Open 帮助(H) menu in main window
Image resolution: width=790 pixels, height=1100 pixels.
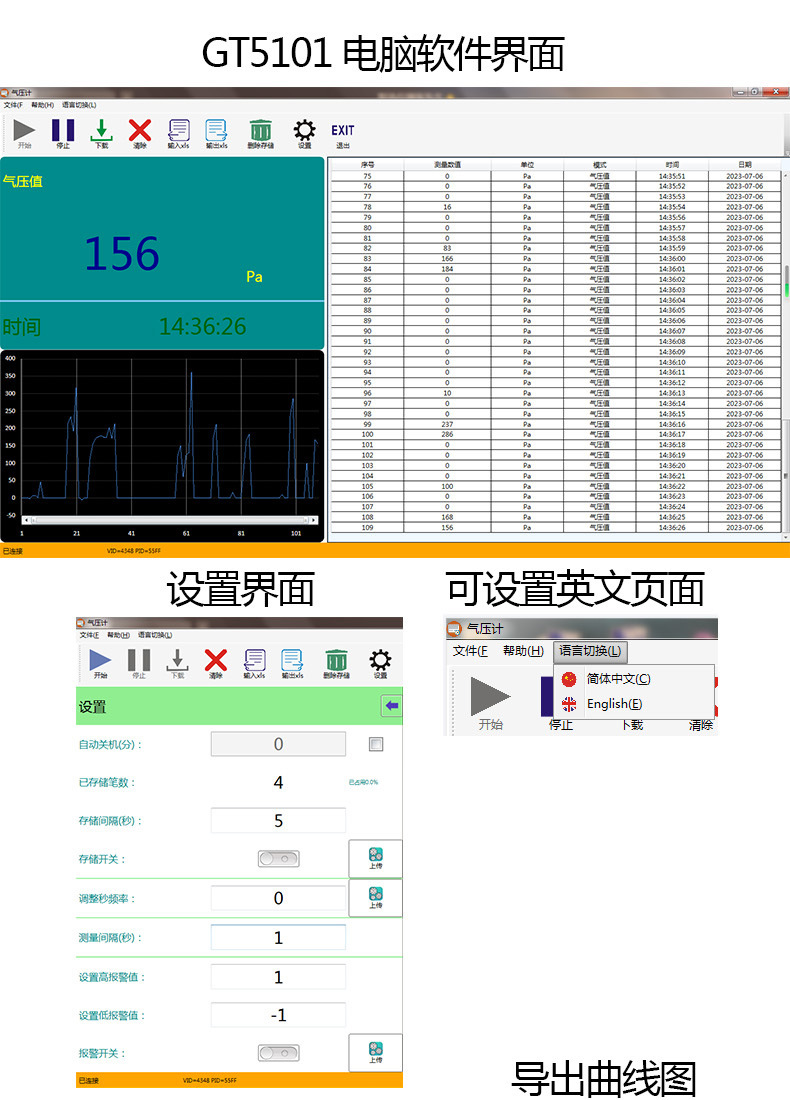(x=42, y=105)
